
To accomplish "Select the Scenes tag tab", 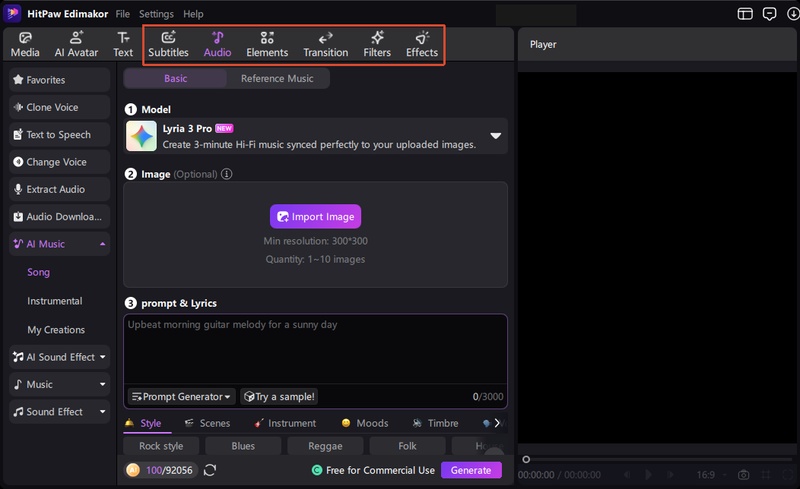I will pyautogui.click(x=207, y=423).
